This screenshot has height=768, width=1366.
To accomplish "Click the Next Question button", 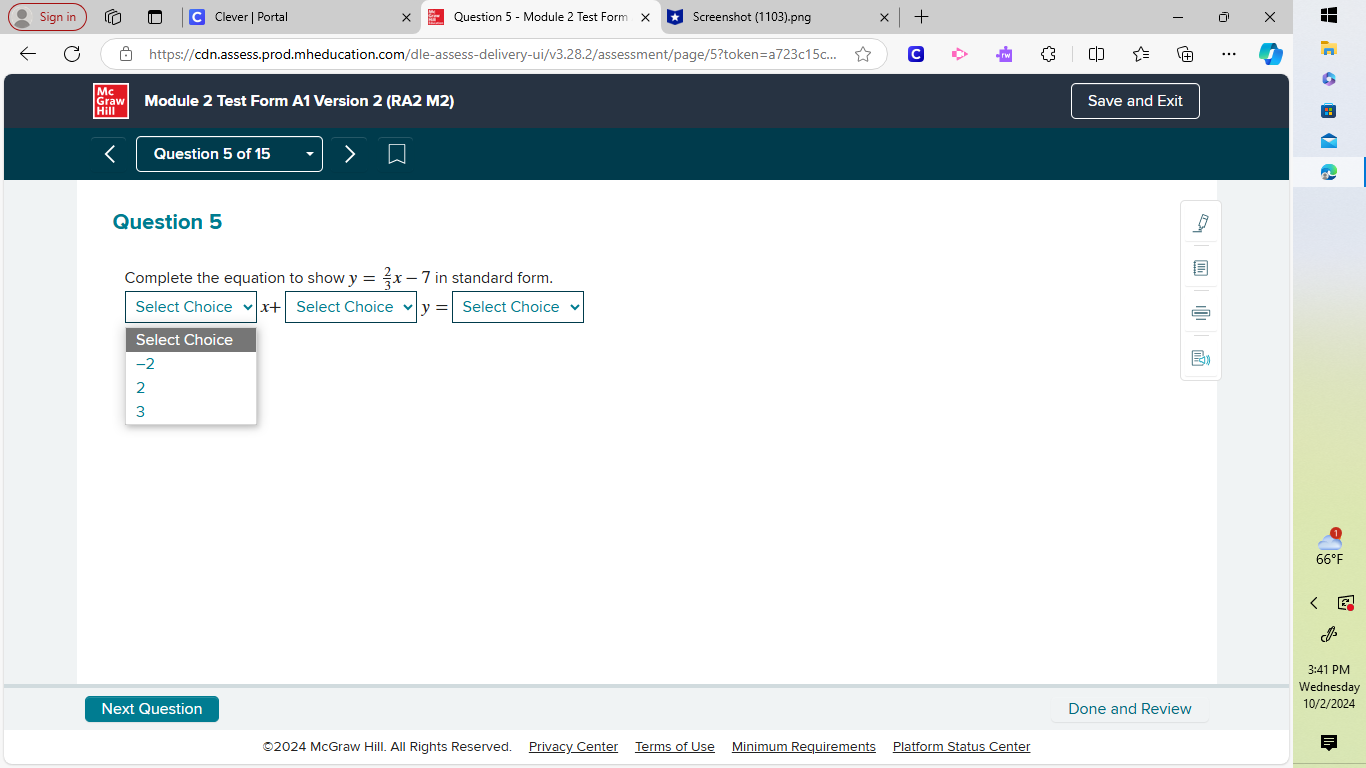I will coord(152,709).
